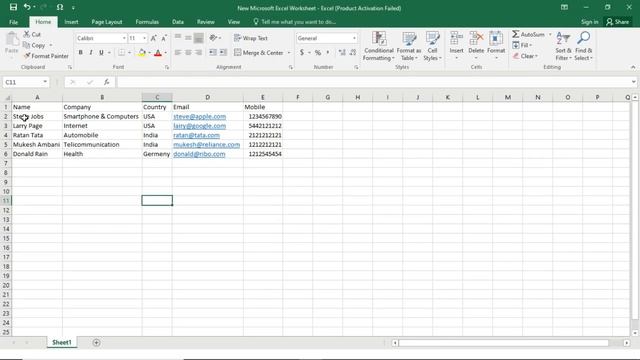This screenshot has width=640, height=360.
Task: Expand the Name Box dropdown arrow
Action: click(45, 82)
